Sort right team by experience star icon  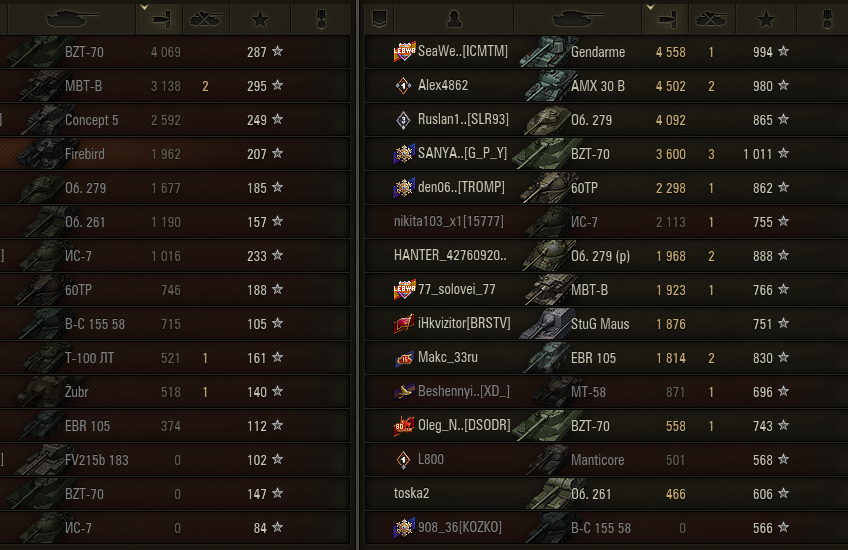[x=766, y=19]
